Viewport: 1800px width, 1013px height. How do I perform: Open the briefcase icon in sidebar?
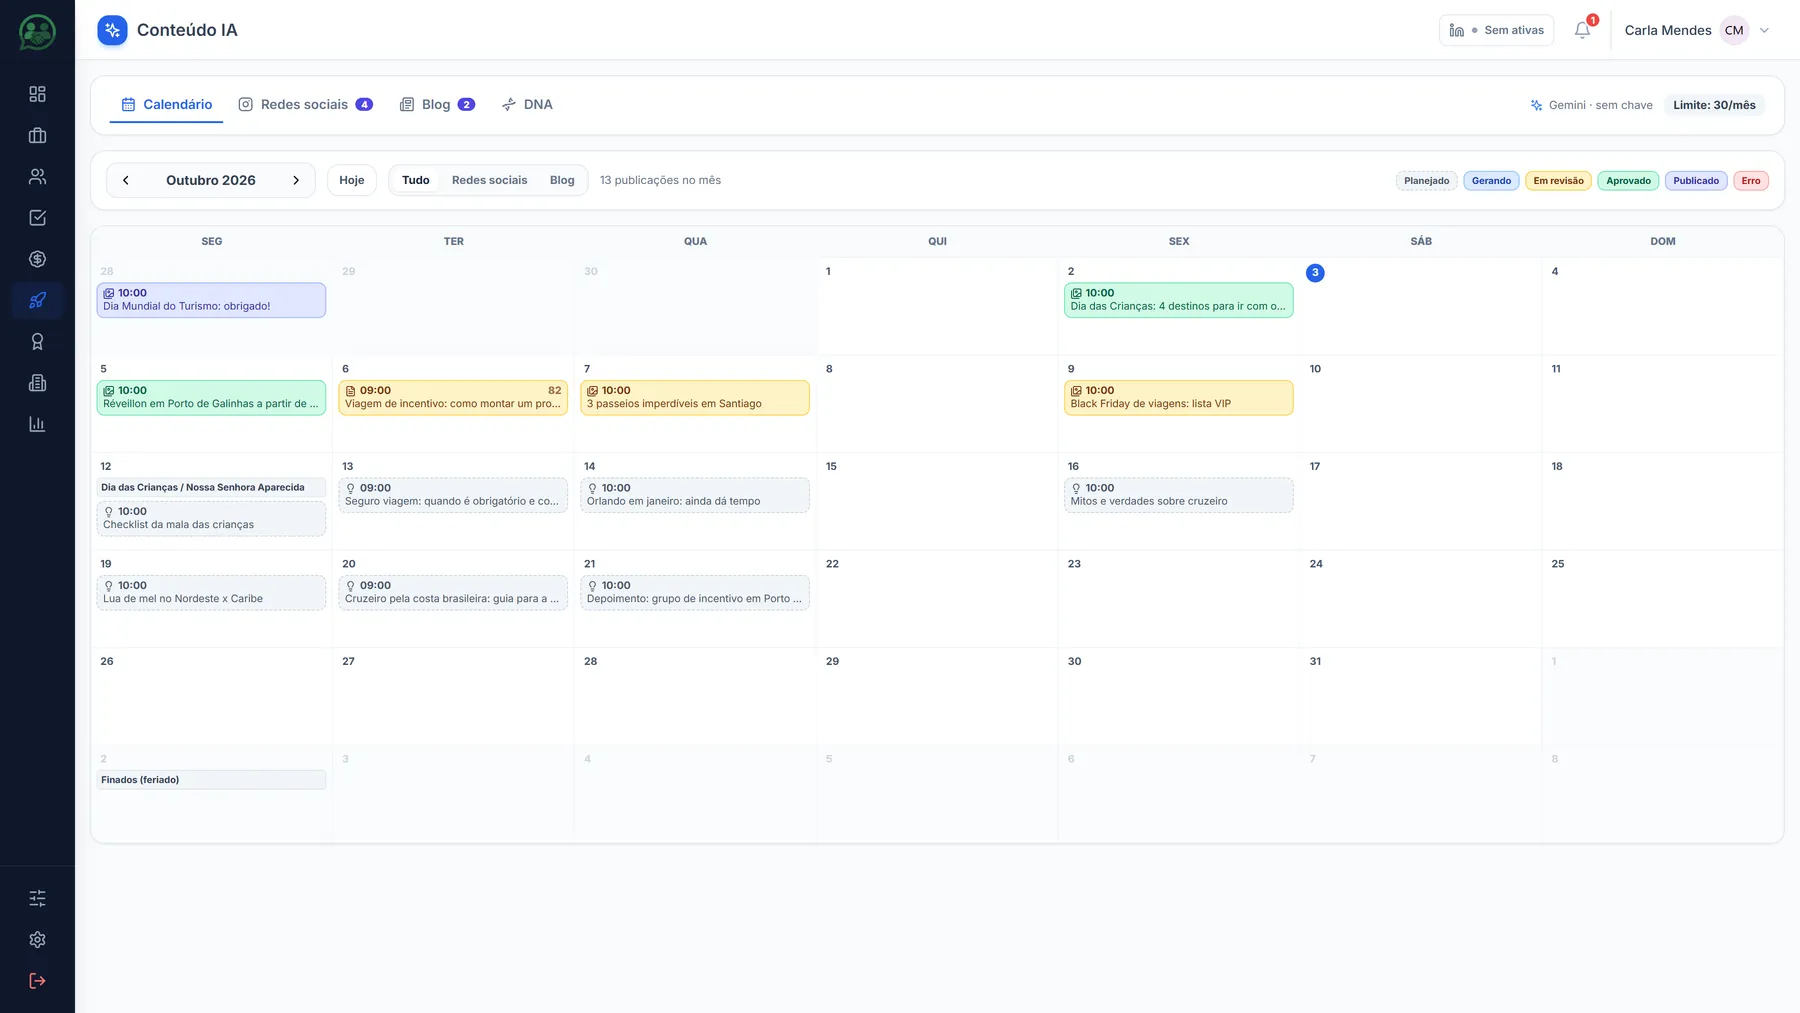coord(37,135)
